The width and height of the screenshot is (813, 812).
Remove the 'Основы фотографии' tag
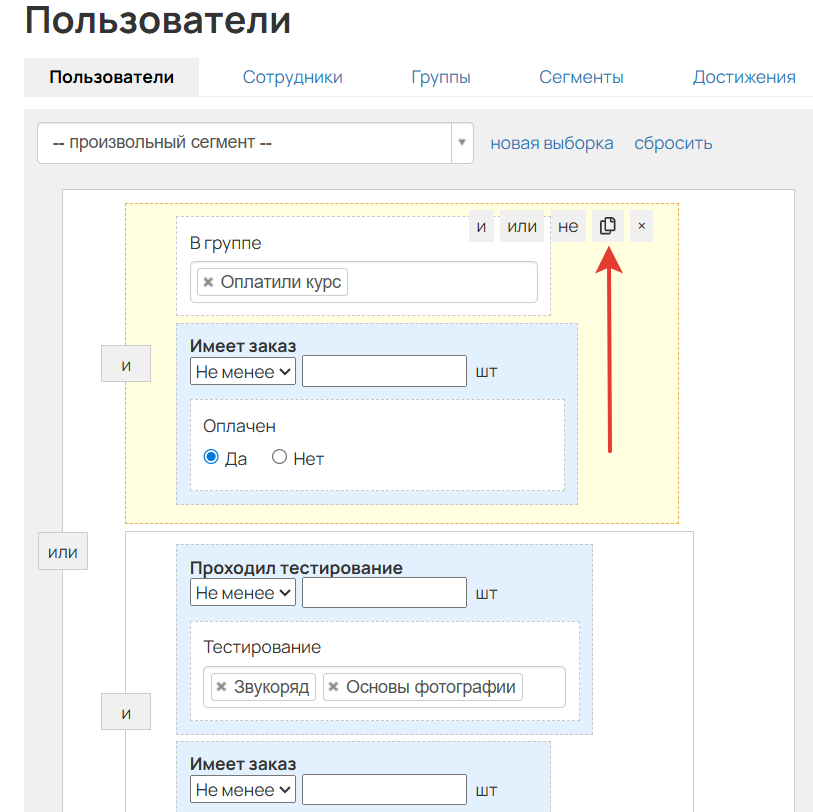coord(334,687)
